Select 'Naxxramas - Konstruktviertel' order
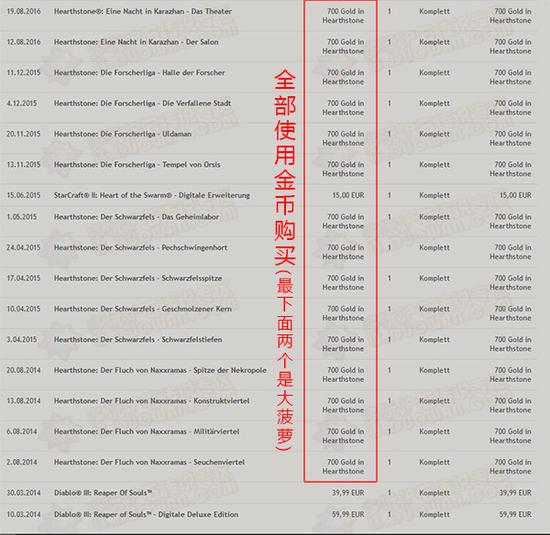Viewport: 550px width, 535px height. (152, 401)
